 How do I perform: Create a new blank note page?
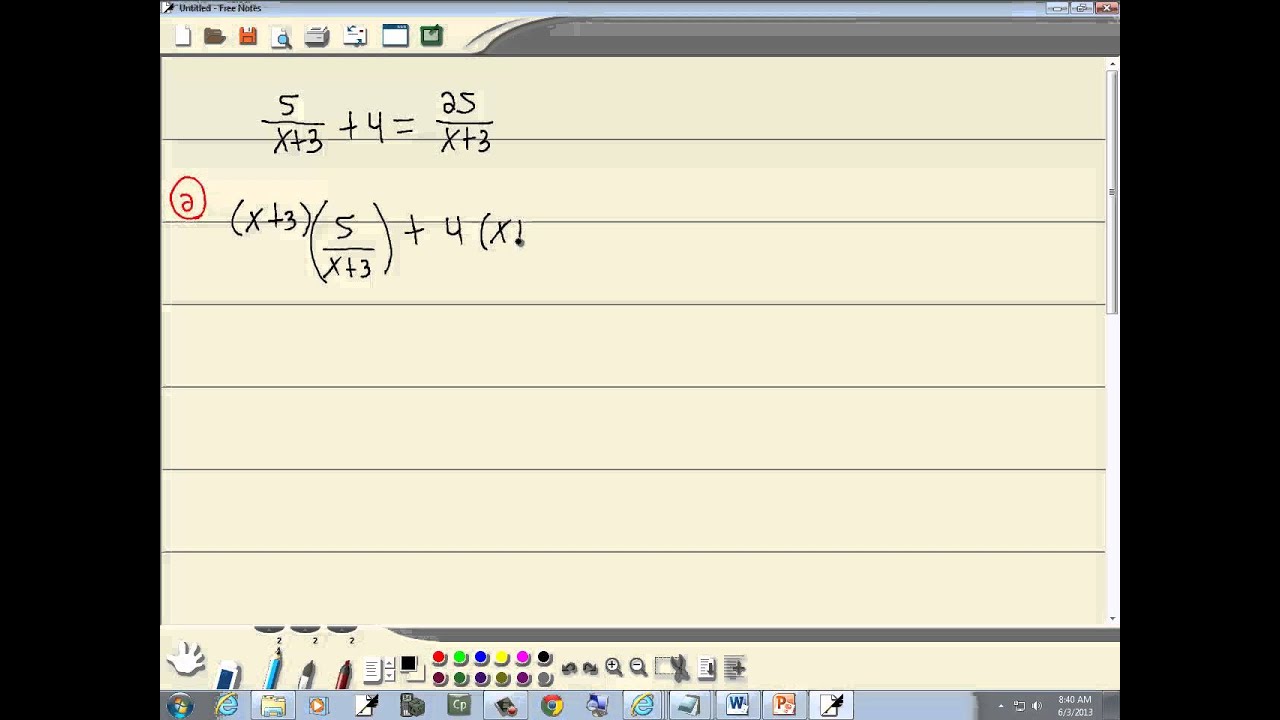point(182,36)
